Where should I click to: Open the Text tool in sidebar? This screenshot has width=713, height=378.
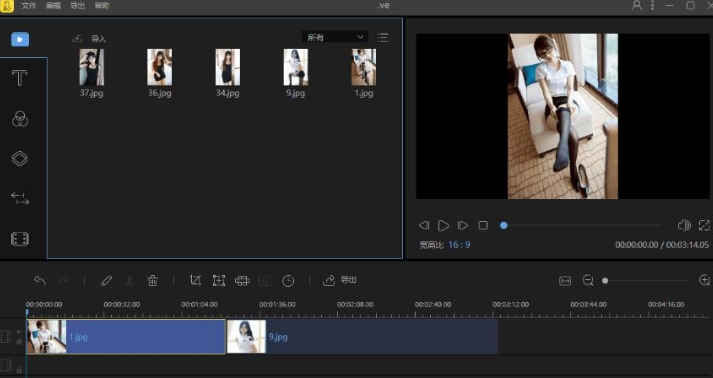[20, 78]
